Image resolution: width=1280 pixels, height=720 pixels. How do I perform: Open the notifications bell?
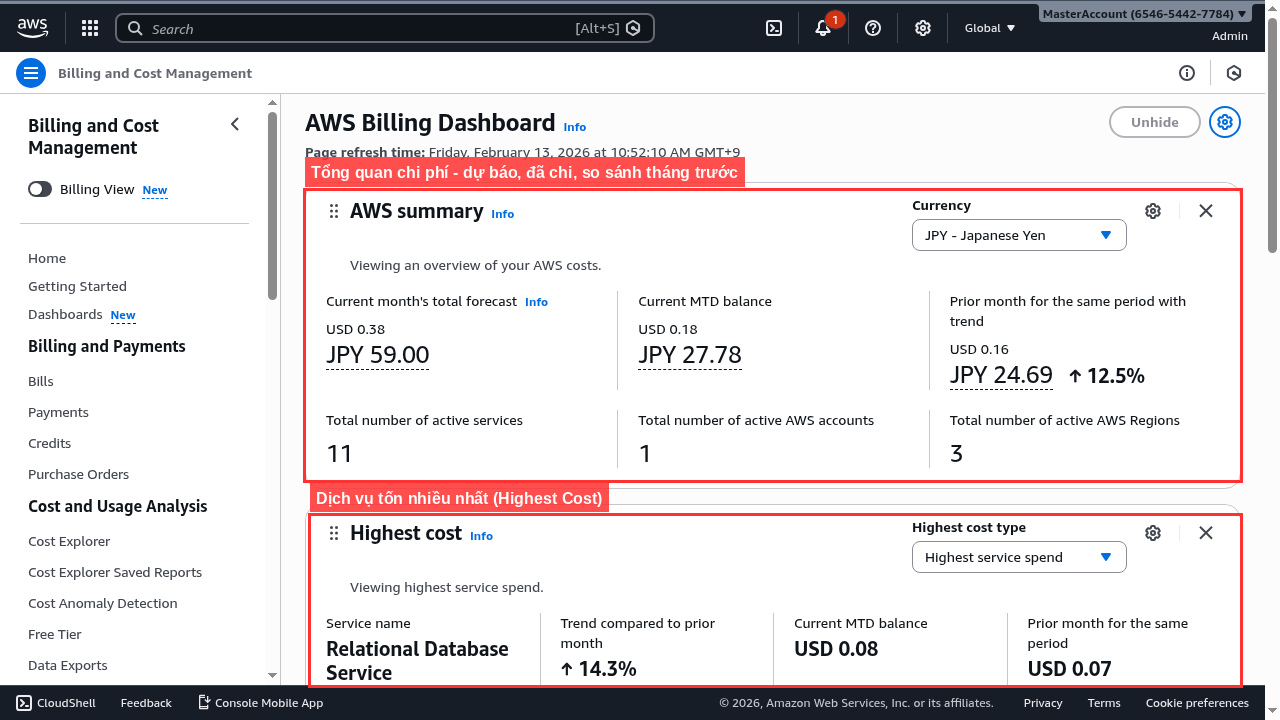[822, 28]
